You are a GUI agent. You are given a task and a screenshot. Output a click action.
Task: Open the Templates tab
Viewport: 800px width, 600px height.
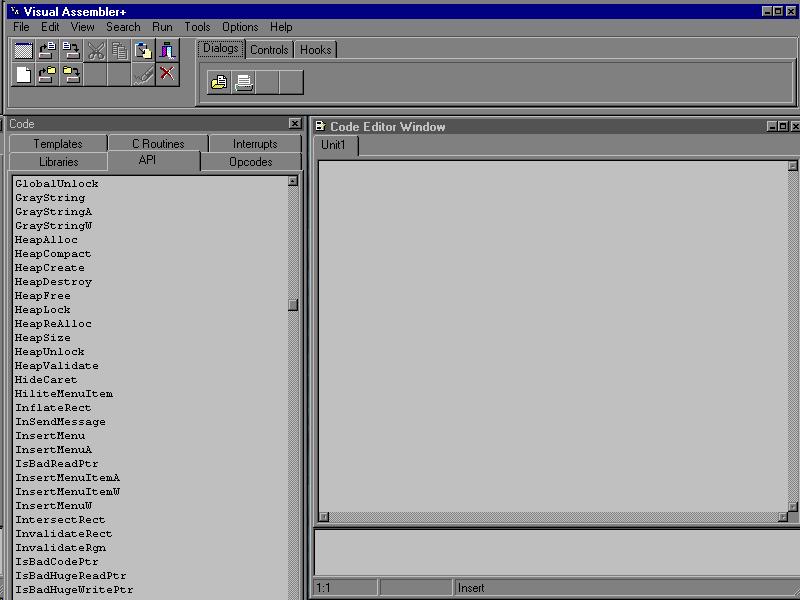(x=58, y=144)
